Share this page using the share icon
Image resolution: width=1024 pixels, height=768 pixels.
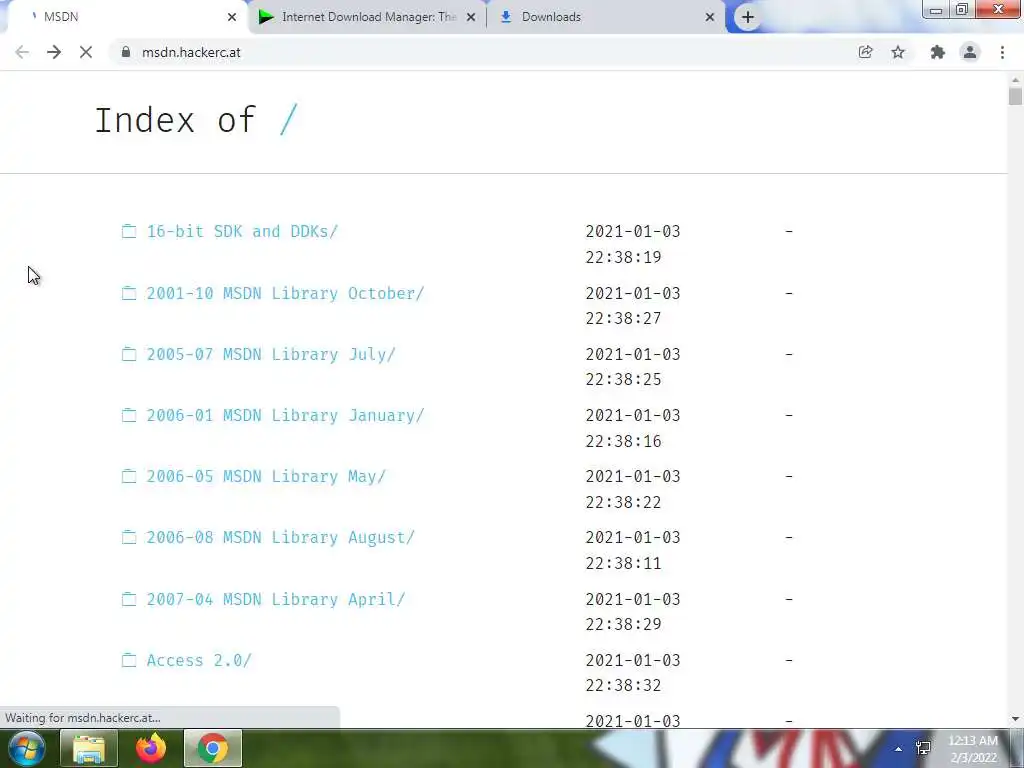[x=865, y=52]
